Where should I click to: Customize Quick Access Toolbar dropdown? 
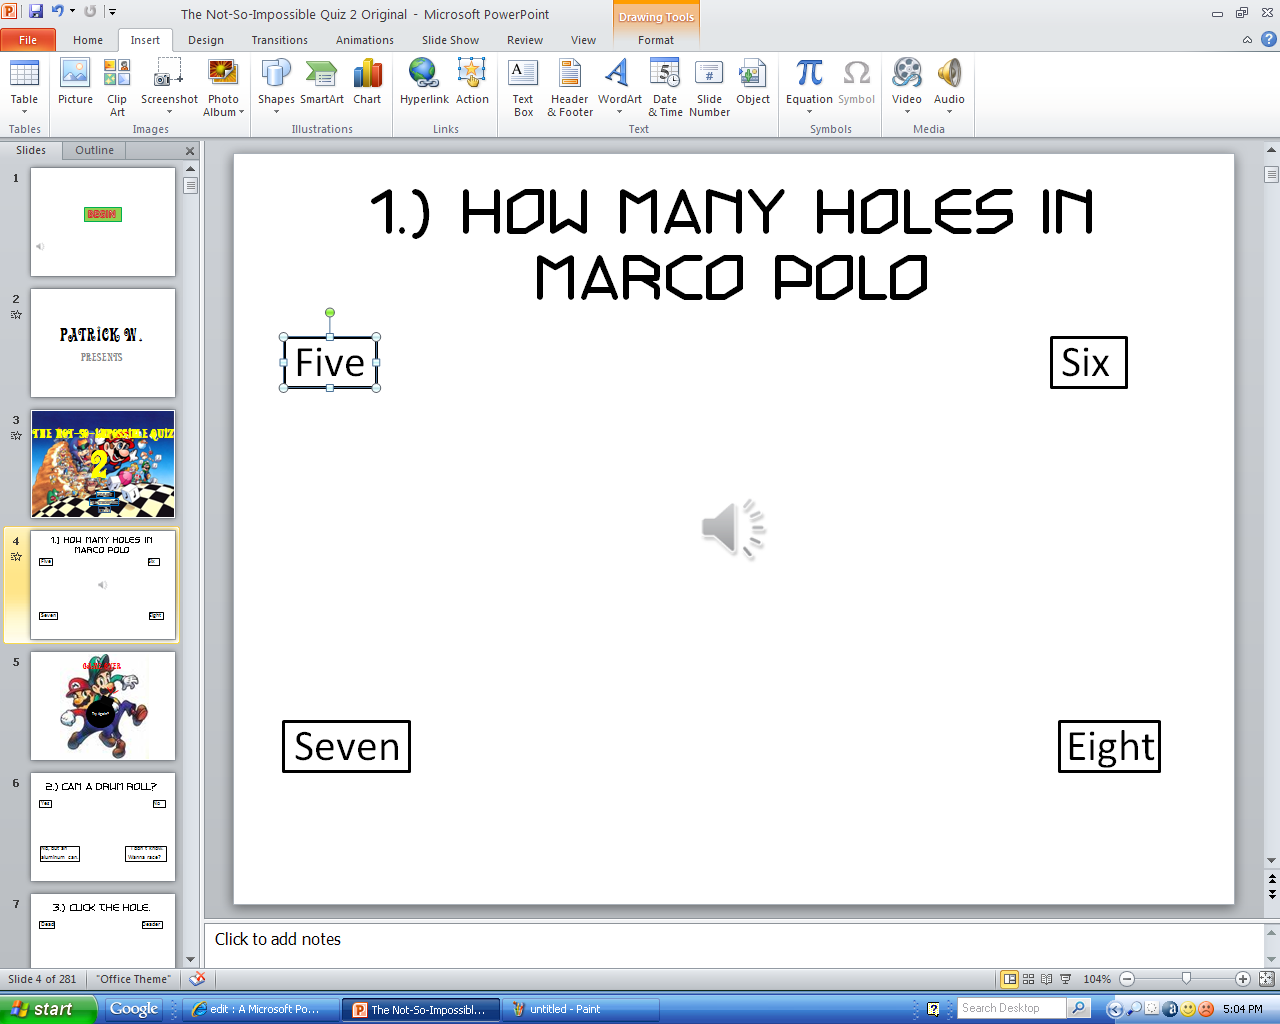(112, 12)
